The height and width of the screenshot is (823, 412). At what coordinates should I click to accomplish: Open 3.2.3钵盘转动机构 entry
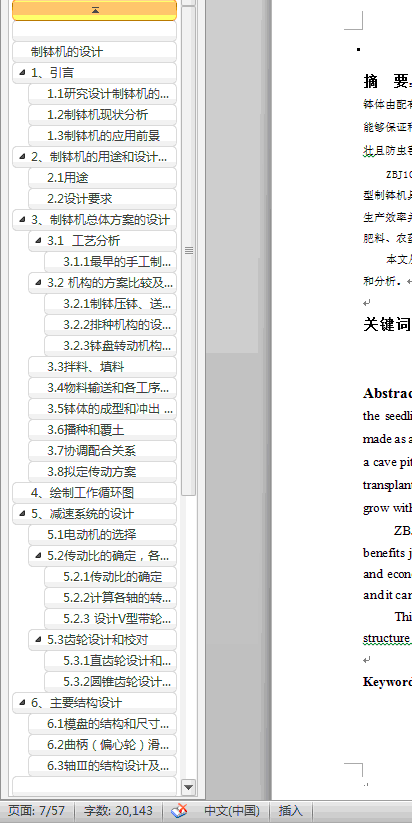pyautogui.click(x=110, y=345)
